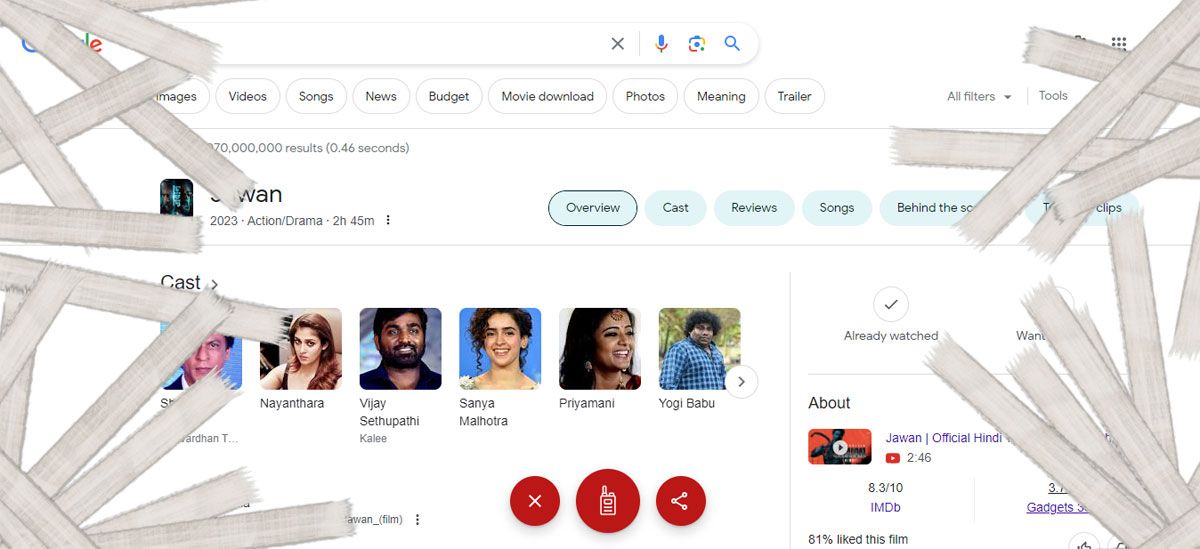The image size is (1200, 549).
Task: Select the Songs search filter chip
Action: 316,96
